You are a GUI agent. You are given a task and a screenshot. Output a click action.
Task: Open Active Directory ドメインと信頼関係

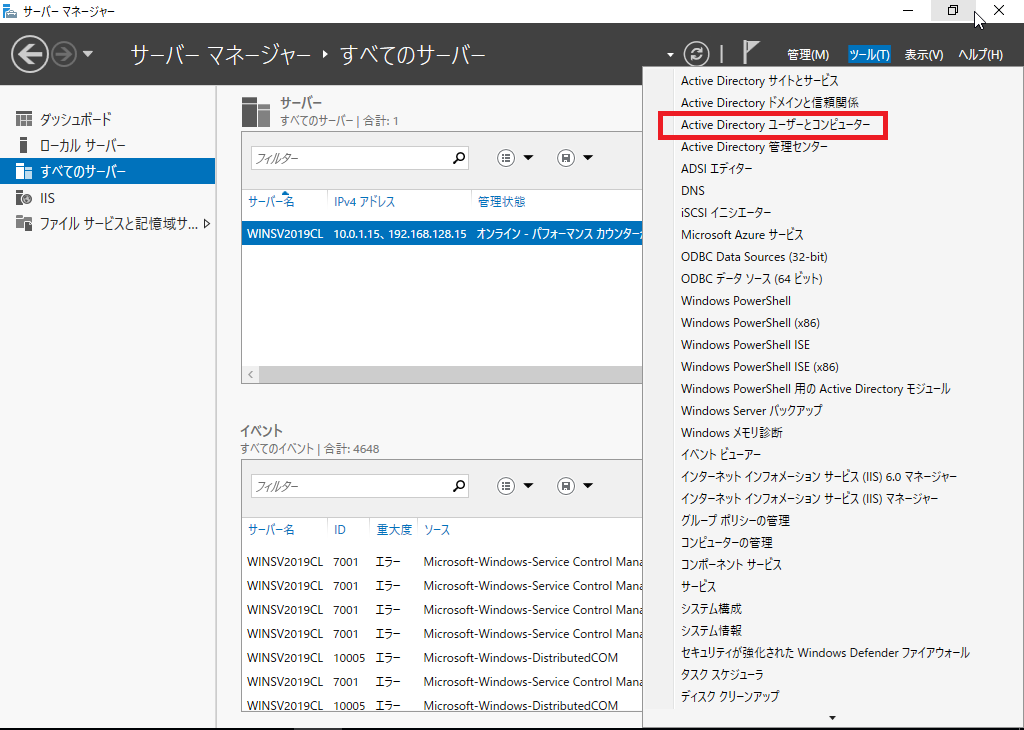[769, 103]
